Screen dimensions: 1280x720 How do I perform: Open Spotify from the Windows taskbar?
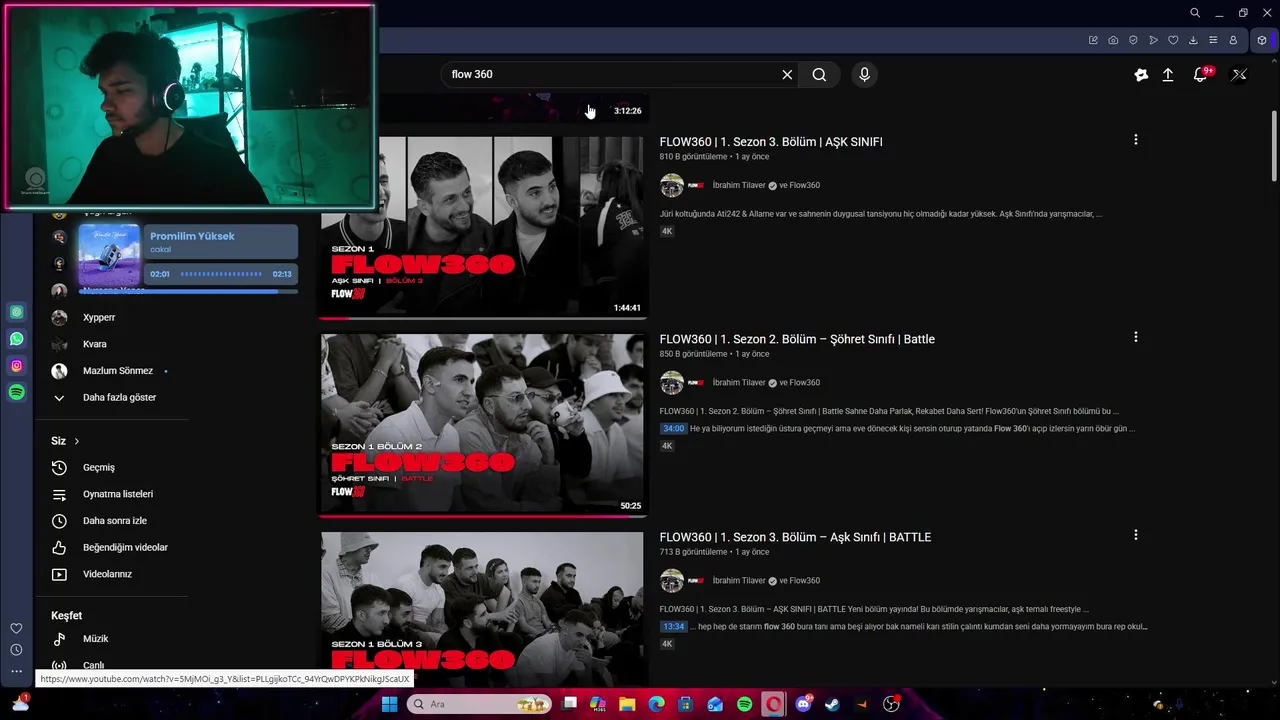tap(745, 704)
